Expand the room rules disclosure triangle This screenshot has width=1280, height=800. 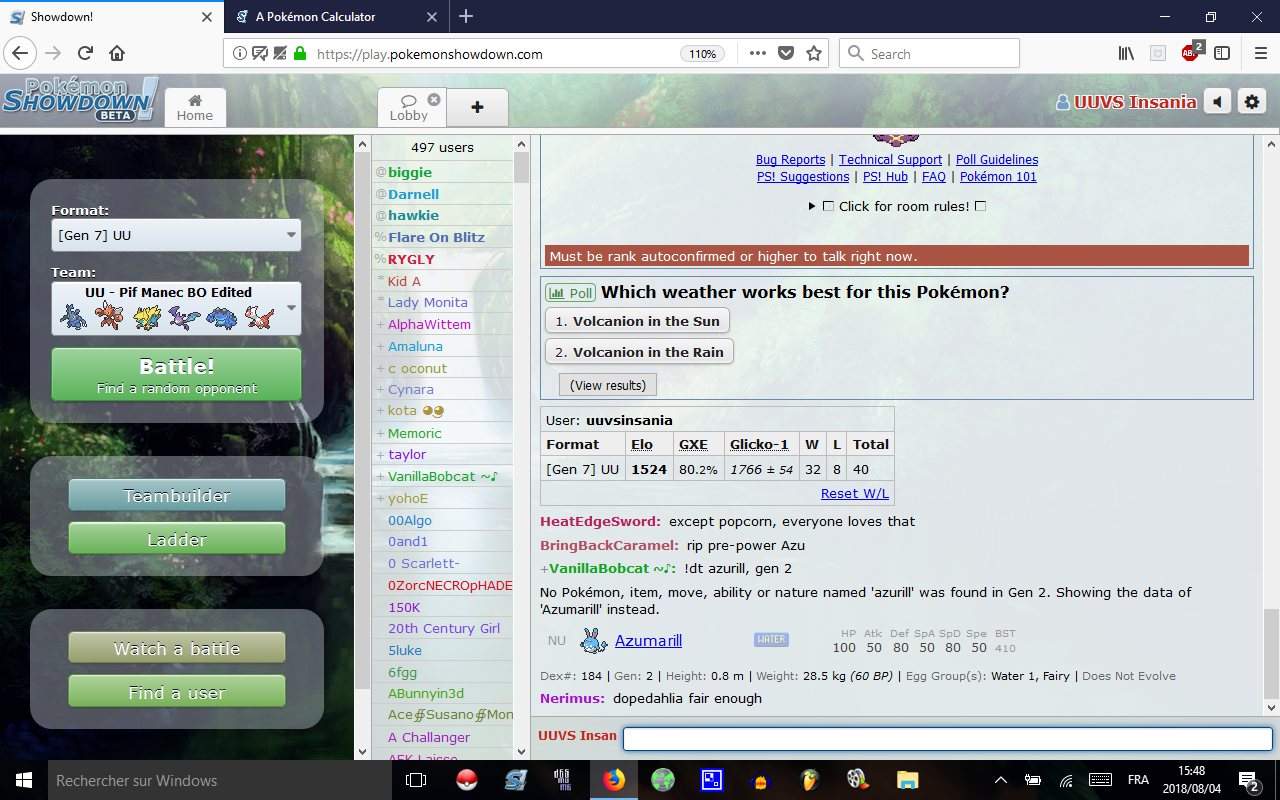[x=812, y=206]
